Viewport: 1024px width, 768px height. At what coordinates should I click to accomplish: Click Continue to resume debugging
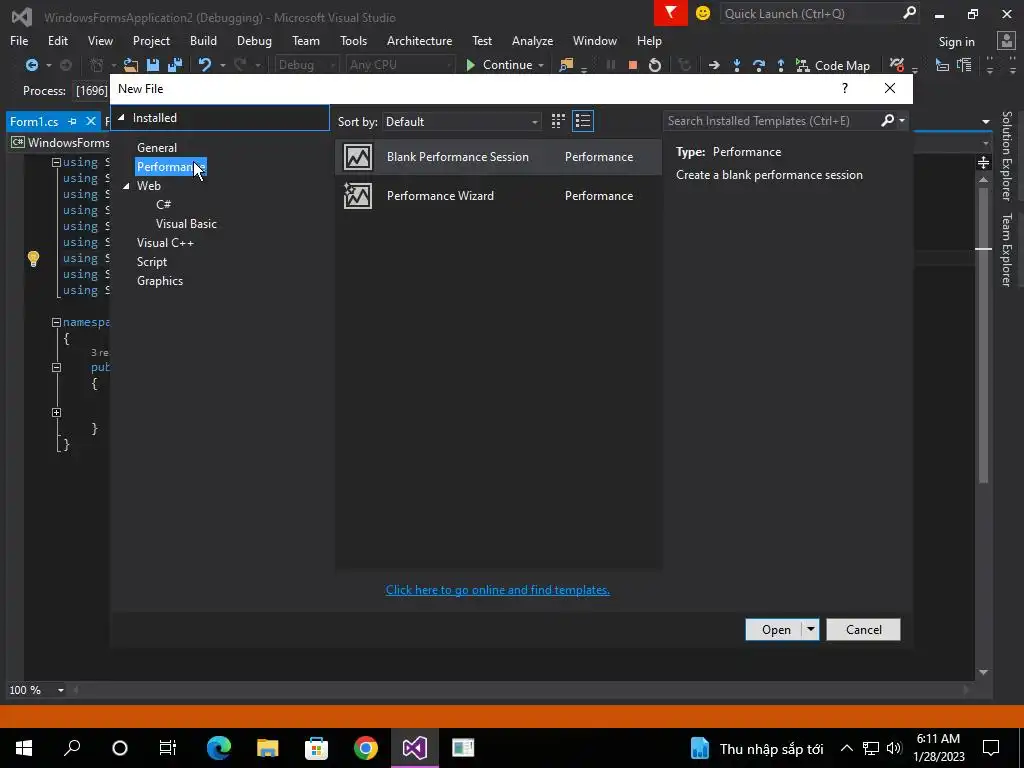coord(500,65)
